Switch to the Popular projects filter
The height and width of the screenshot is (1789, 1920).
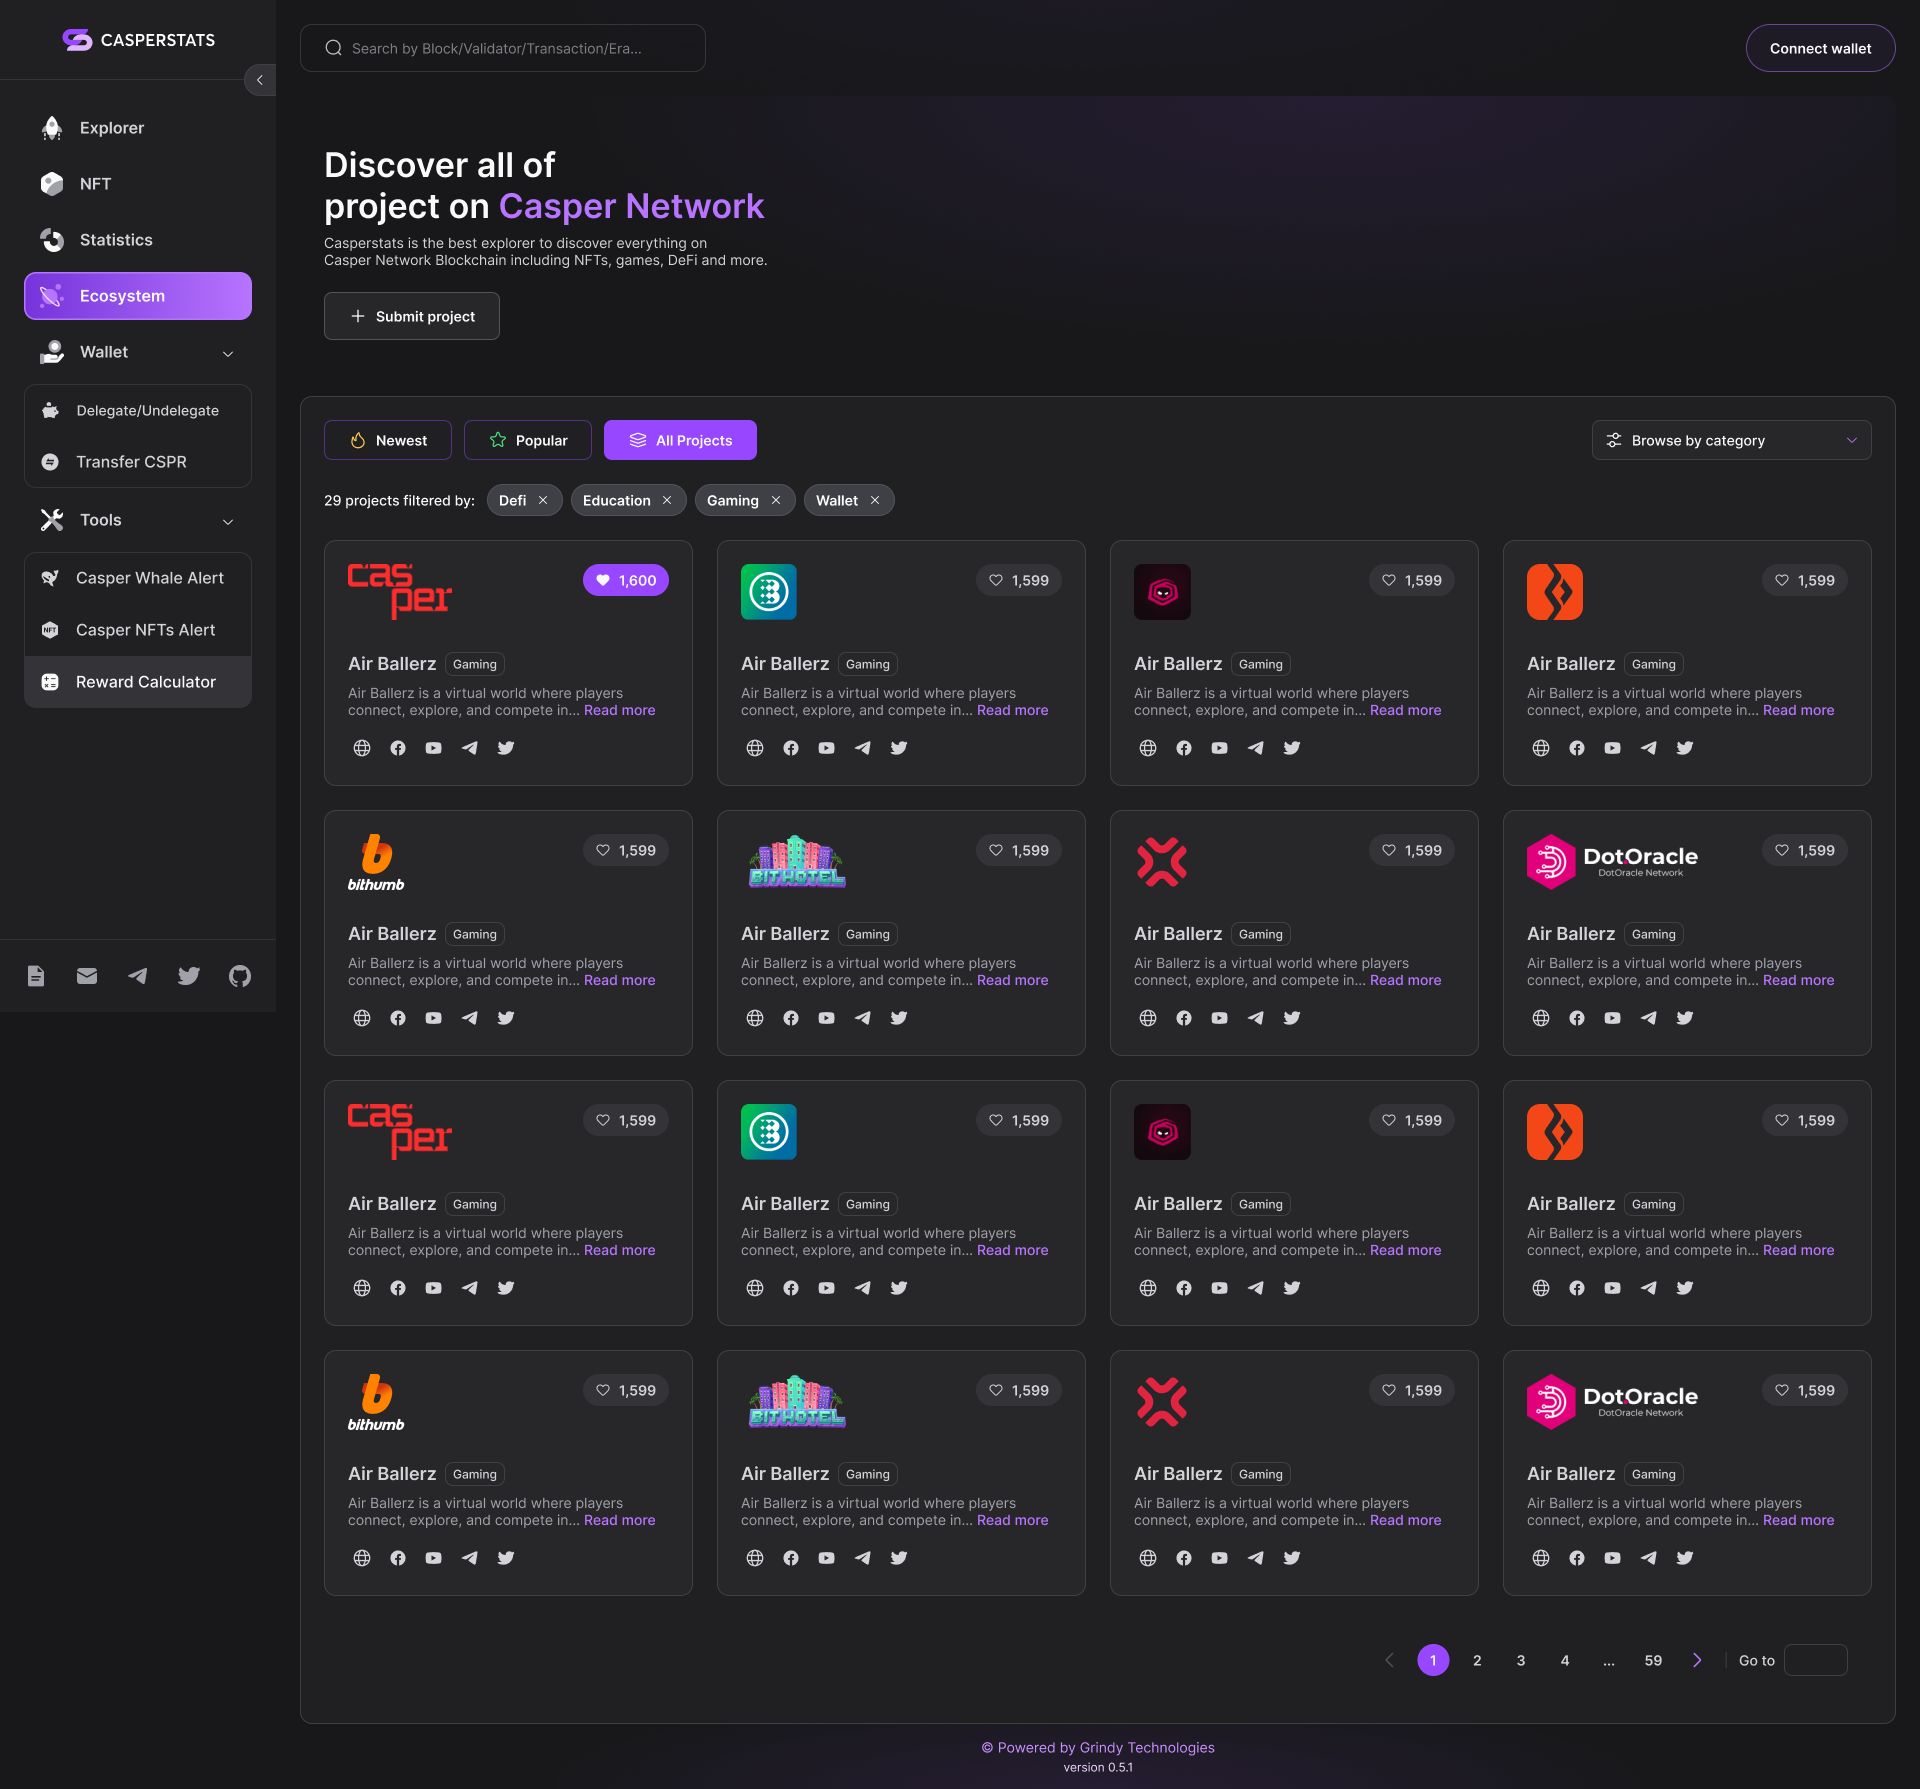[527, 440]
